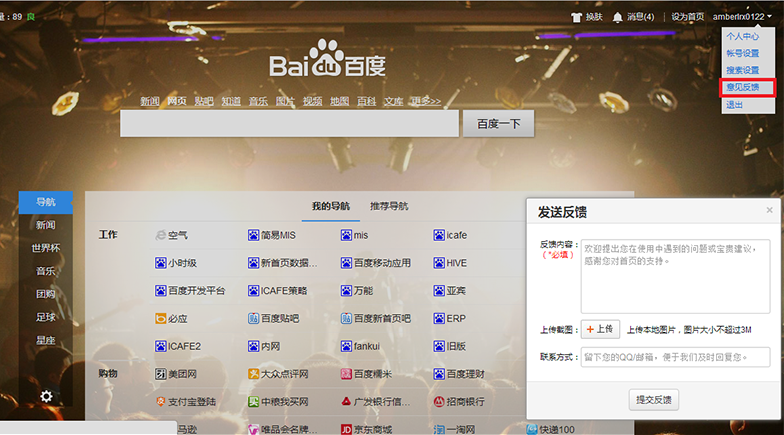Open the 招商银行 icon
This screenshot has height=435, width=784.
click(x=439, y=402)
